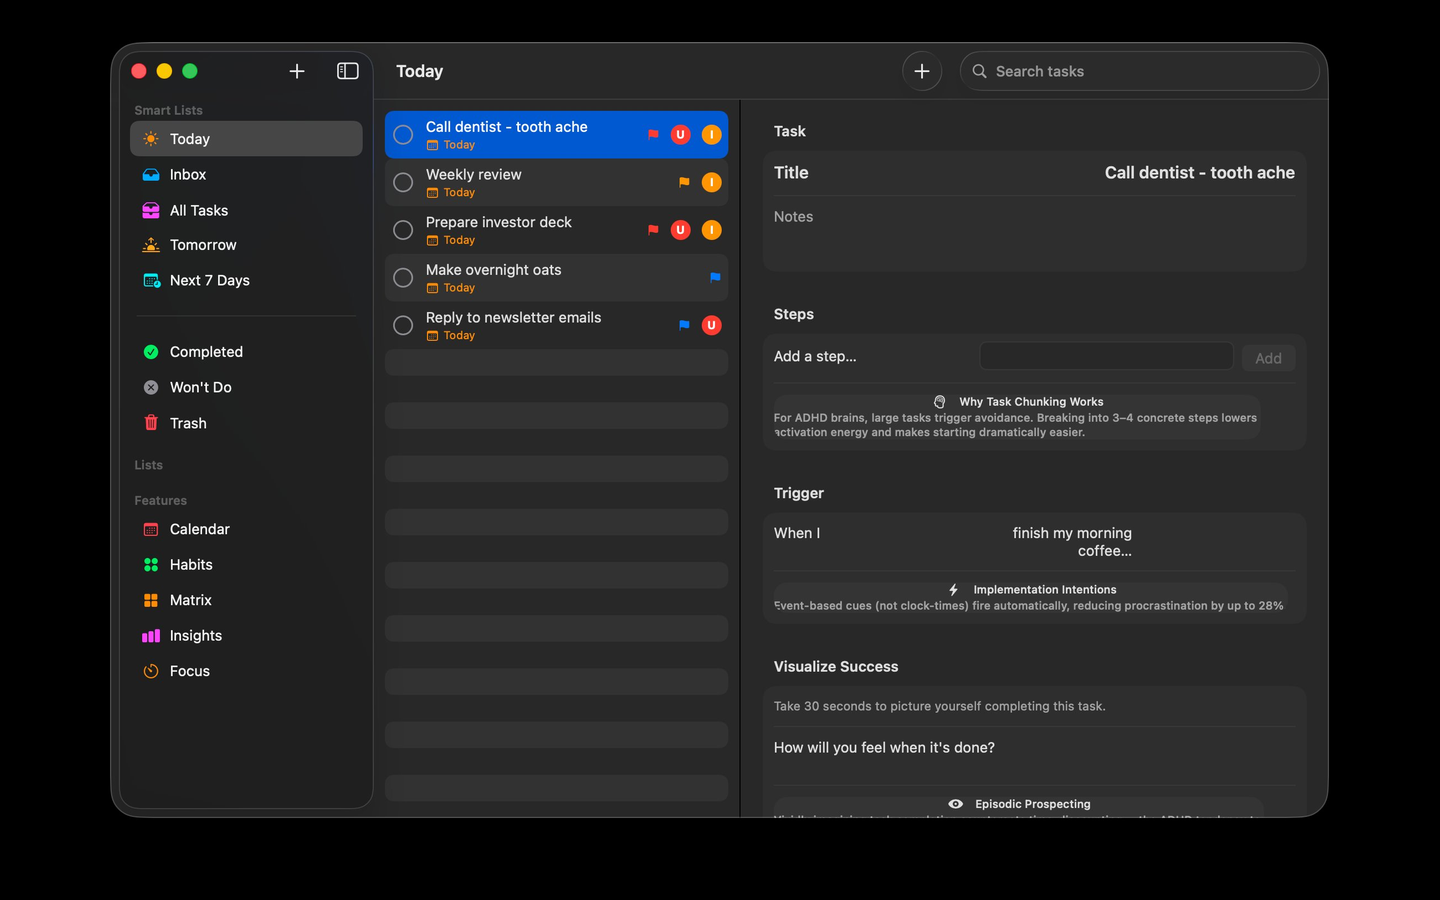Click the pink Insights bar chart icon
This screenshot has width=1440, height=900.
151,636
